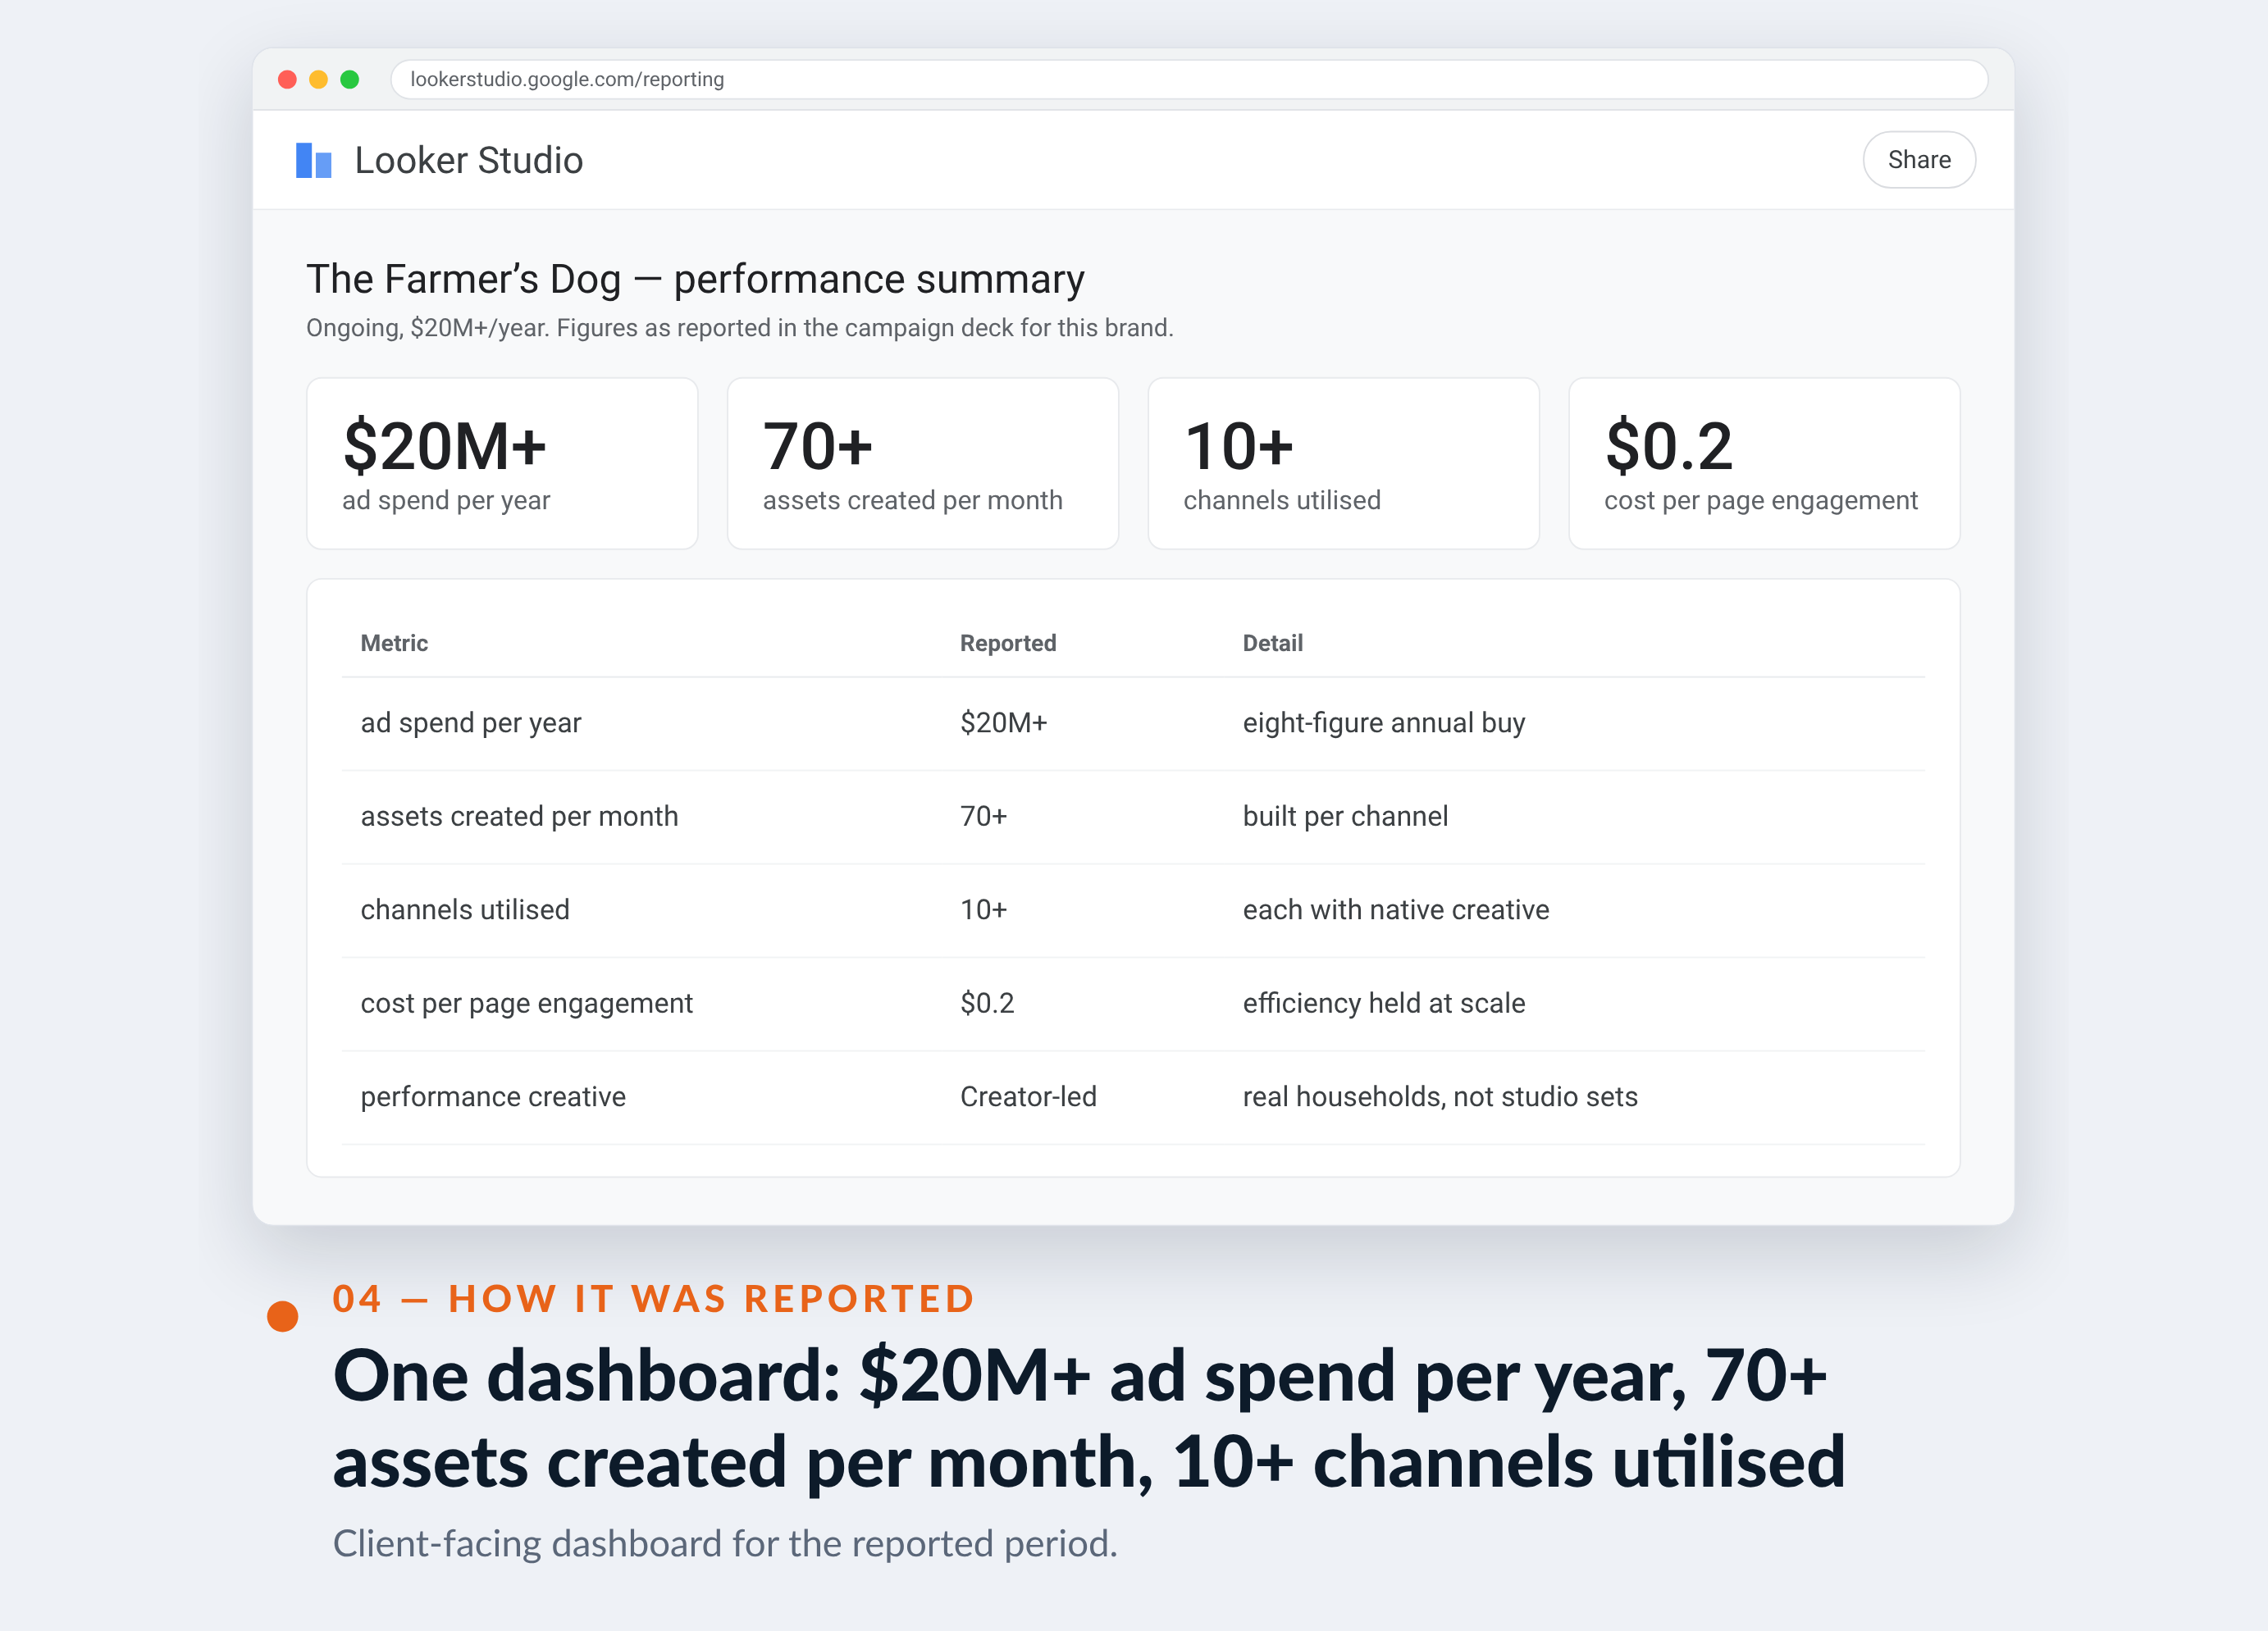Click the '70+' reported table cell
The height and width of the screenshot is (1631, 2268).
(x=983, y=816)
